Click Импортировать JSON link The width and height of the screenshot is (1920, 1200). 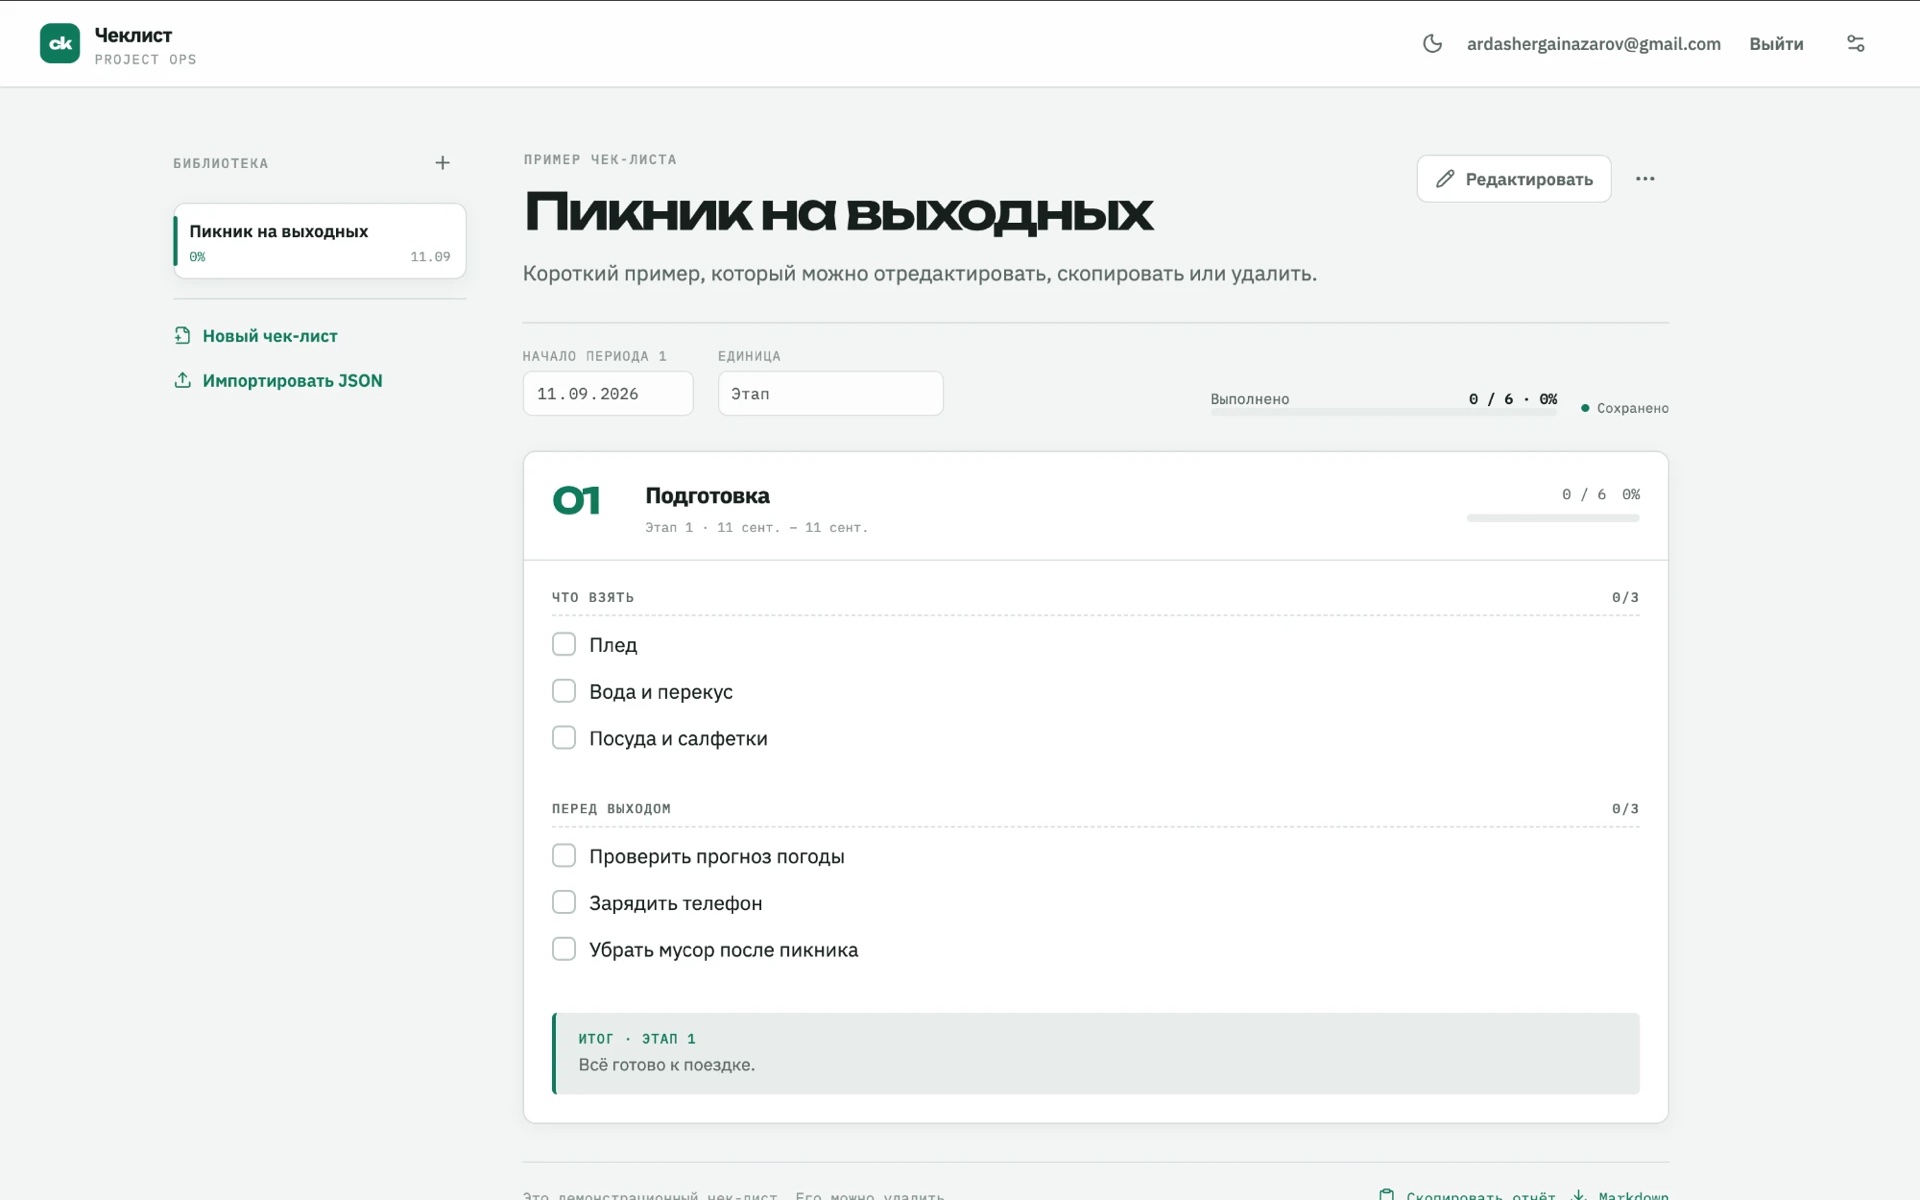tap(292, 380)
